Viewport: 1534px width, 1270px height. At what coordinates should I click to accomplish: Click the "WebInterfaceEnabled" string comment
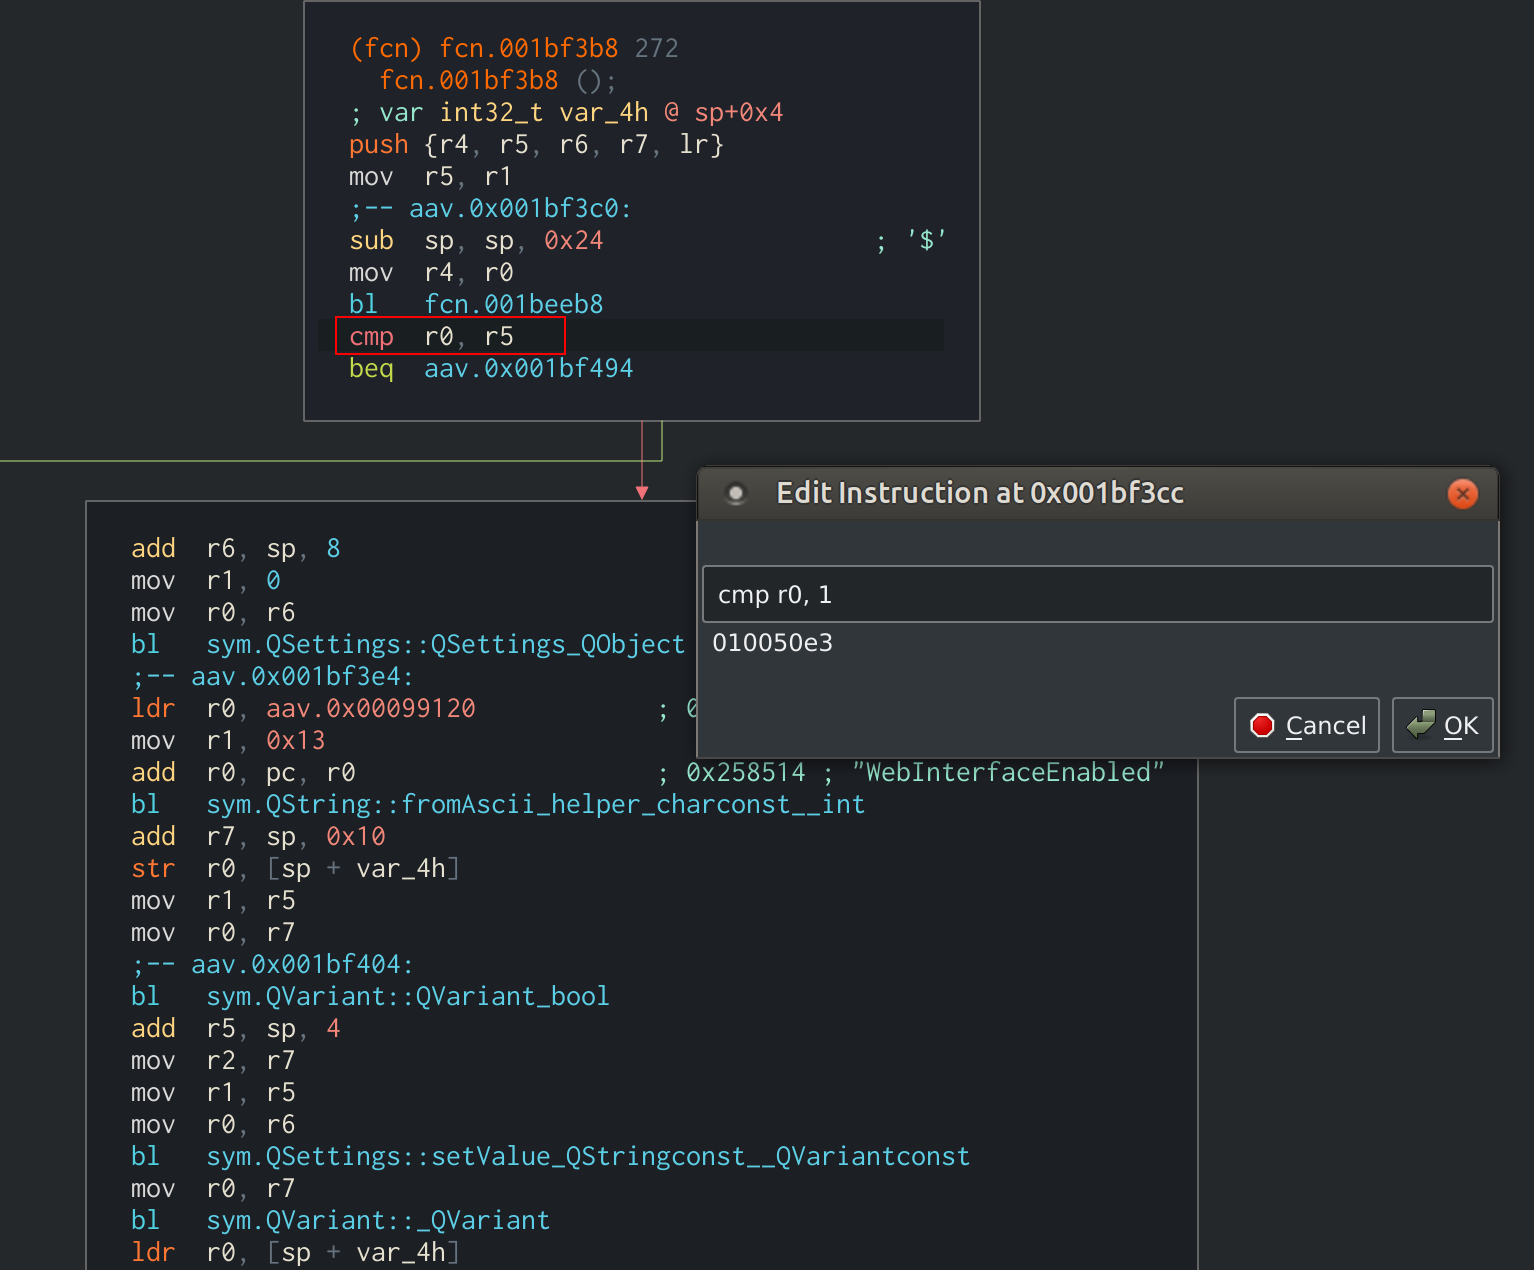point(1008,773)
